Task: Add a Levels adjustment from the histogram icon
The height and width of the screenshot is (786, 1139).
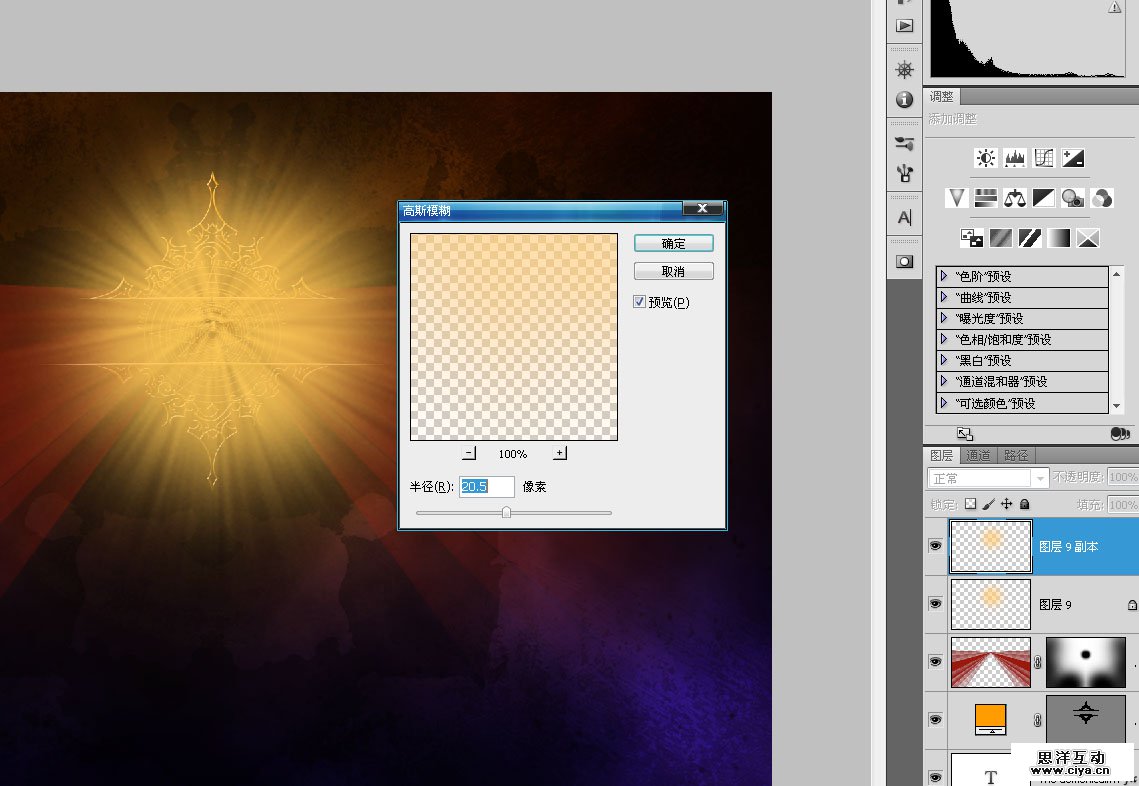Action: point(1015,158)
